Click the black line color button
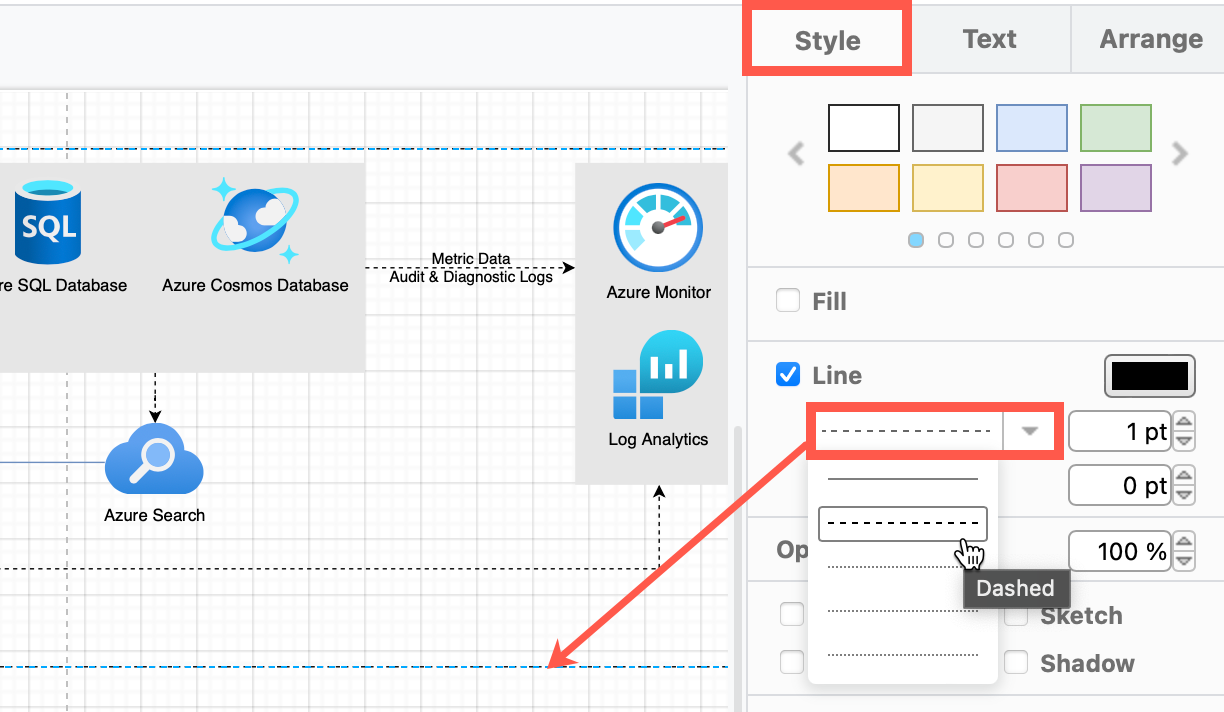 pos(1149,376)
